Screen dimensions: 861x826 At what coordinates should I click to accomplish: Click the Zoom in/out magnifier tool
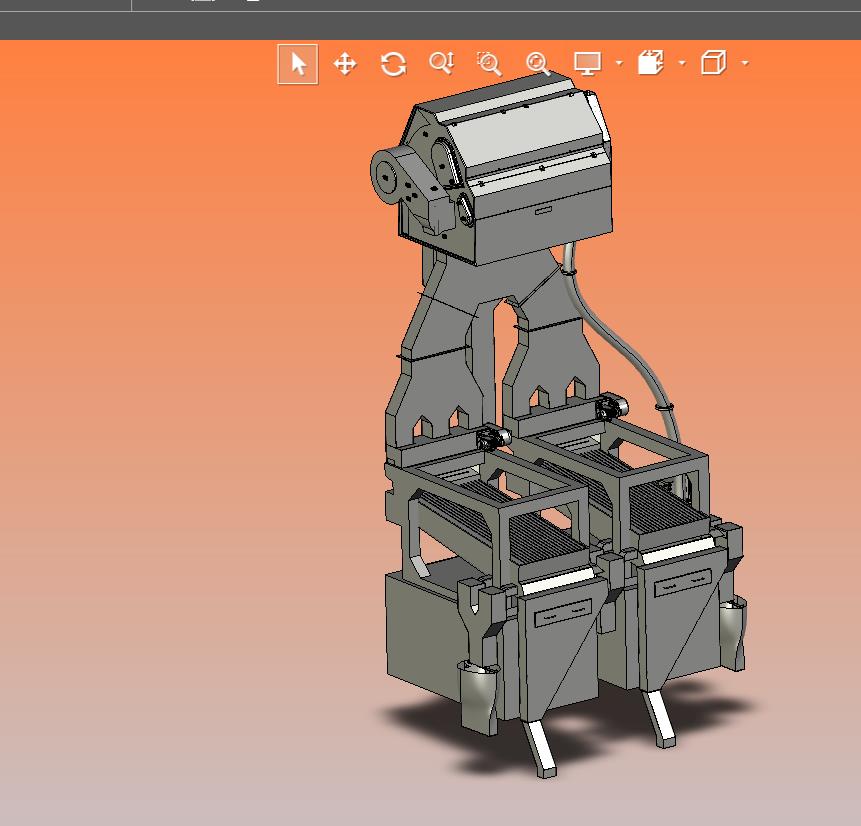click(x=441, y=64)
